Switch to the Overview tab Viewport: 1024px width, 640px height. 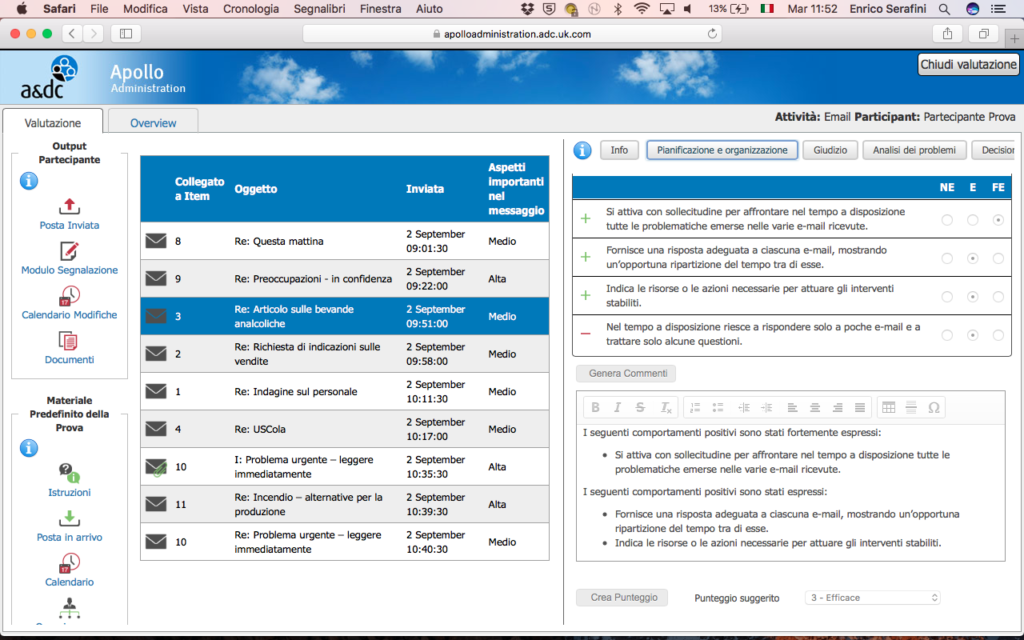(x=153, y=123)
